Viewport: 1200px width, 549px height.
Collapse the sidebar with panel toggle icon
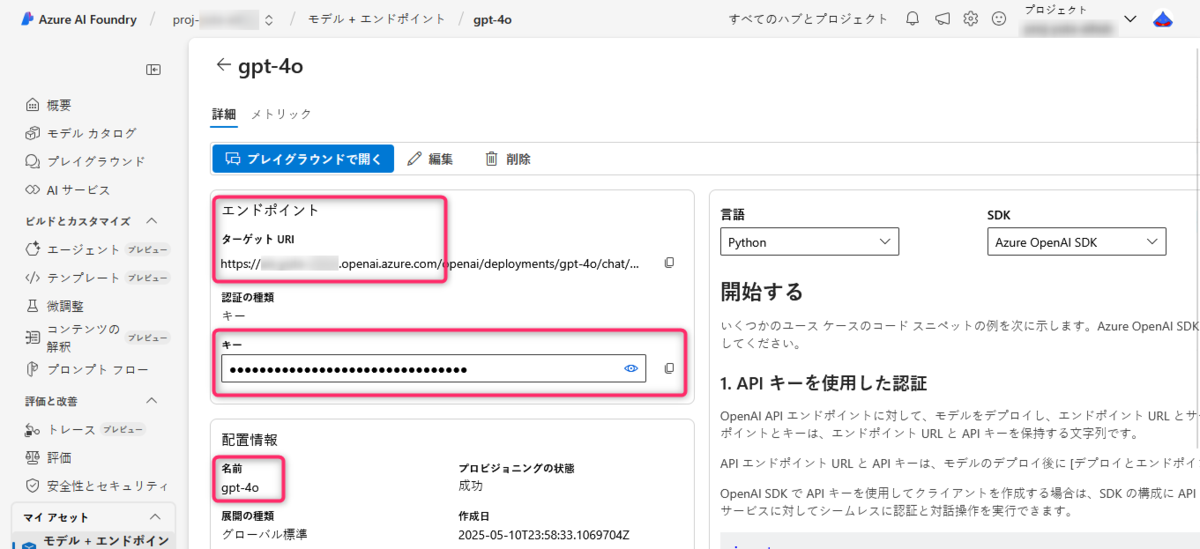pos(153,69)
